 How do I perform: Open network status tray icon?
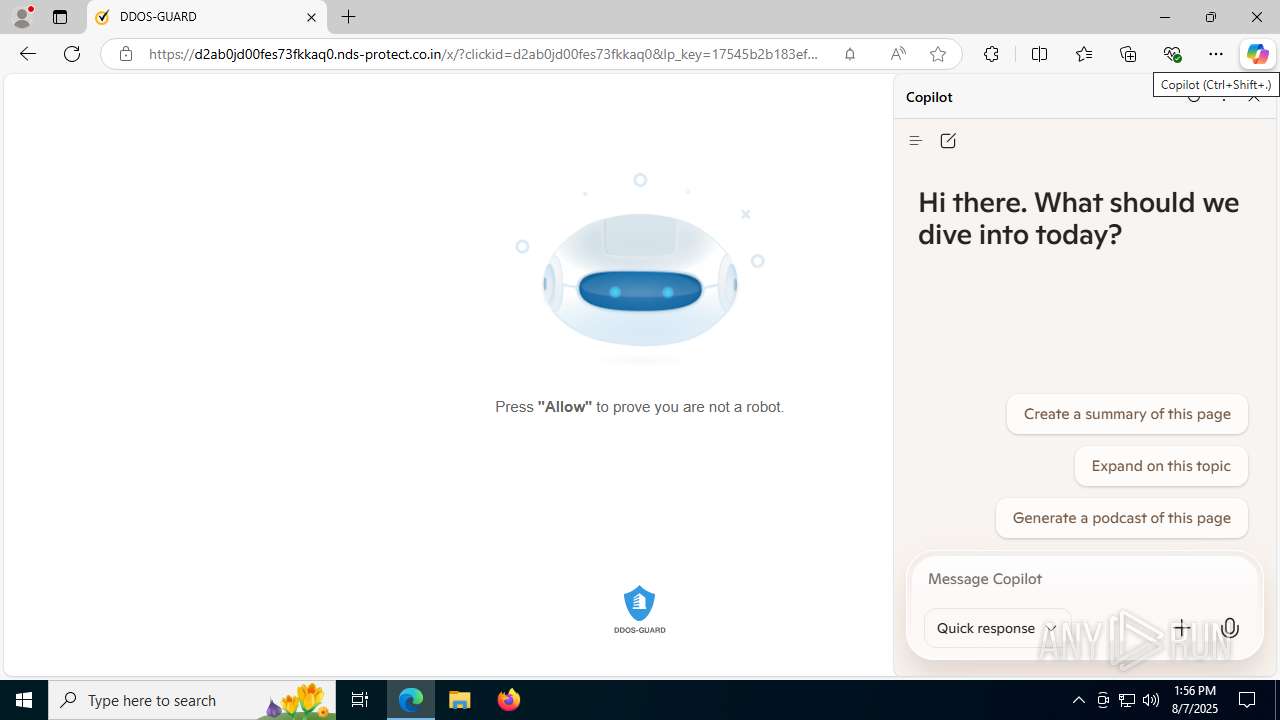click(1127, 700)
